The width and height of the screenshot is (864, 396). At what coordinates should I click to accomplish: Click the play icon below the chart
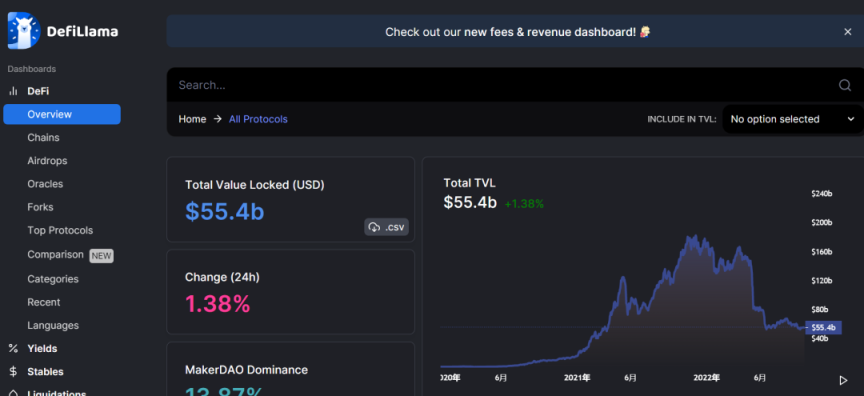[x=843, y=380]
